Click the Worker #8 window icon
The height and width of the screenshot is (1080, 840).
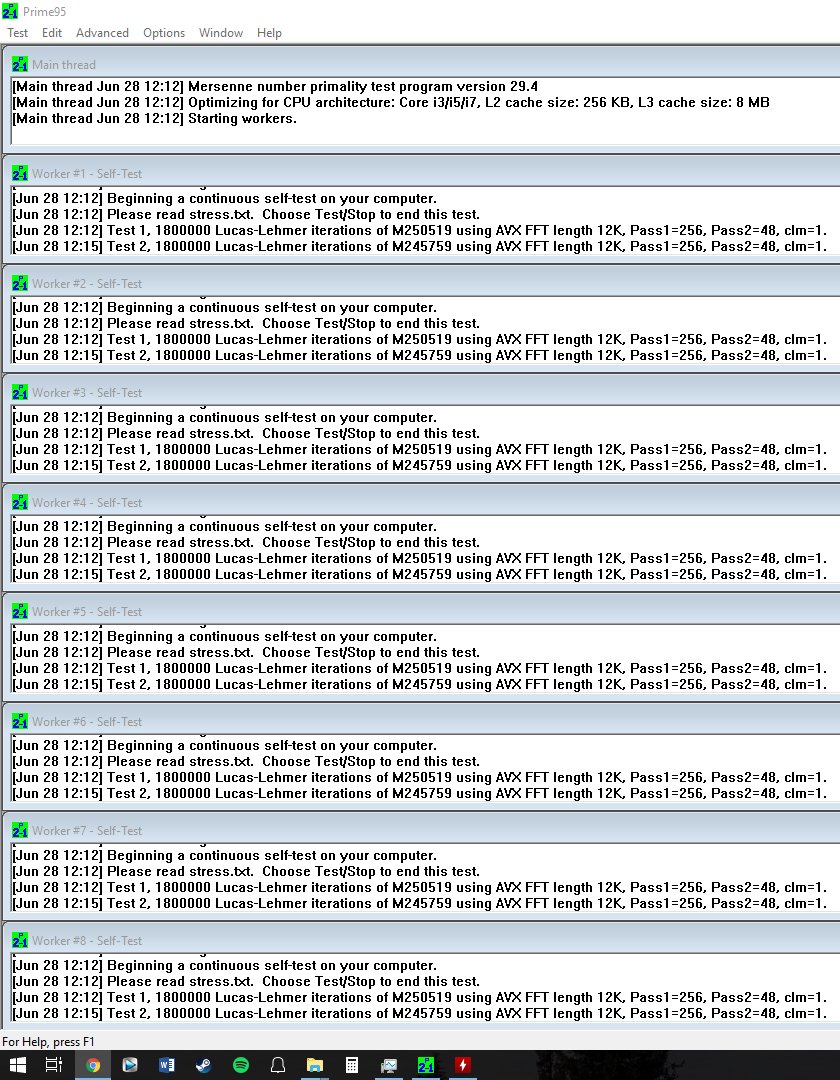[20, 940]
